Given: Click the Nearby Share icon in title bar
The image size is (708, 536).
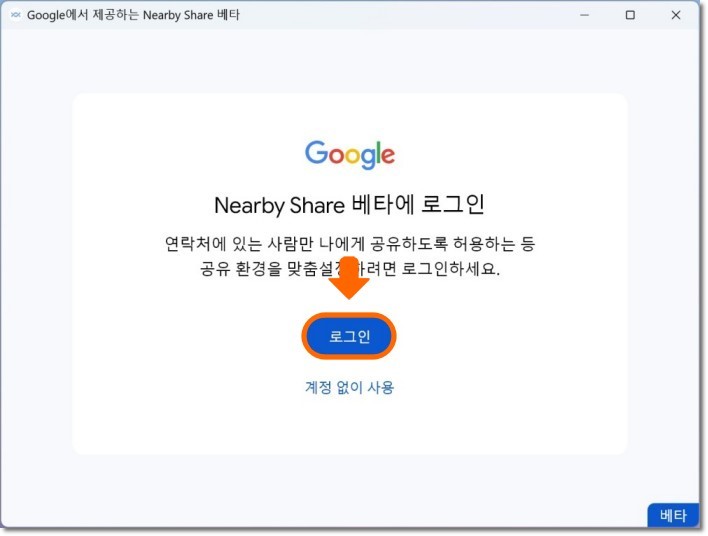Looking at the screenshot, I should (16, 15).
